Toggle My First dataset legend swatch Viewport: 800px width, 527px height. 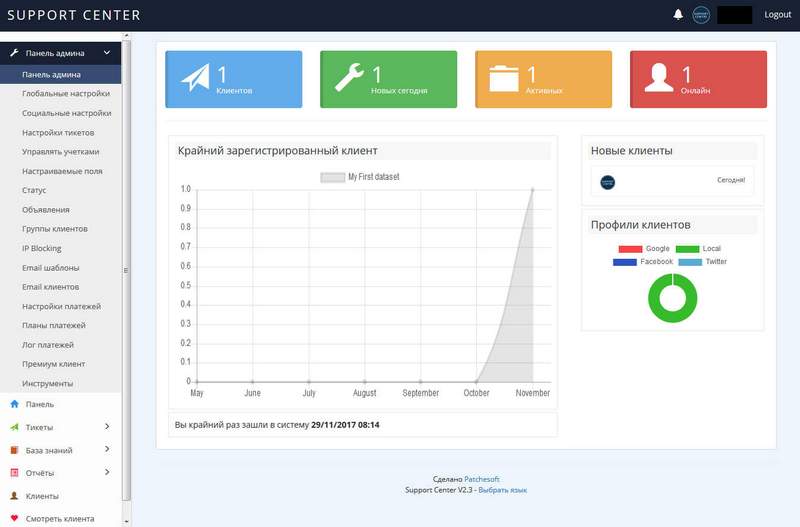(x=332, y=177)
